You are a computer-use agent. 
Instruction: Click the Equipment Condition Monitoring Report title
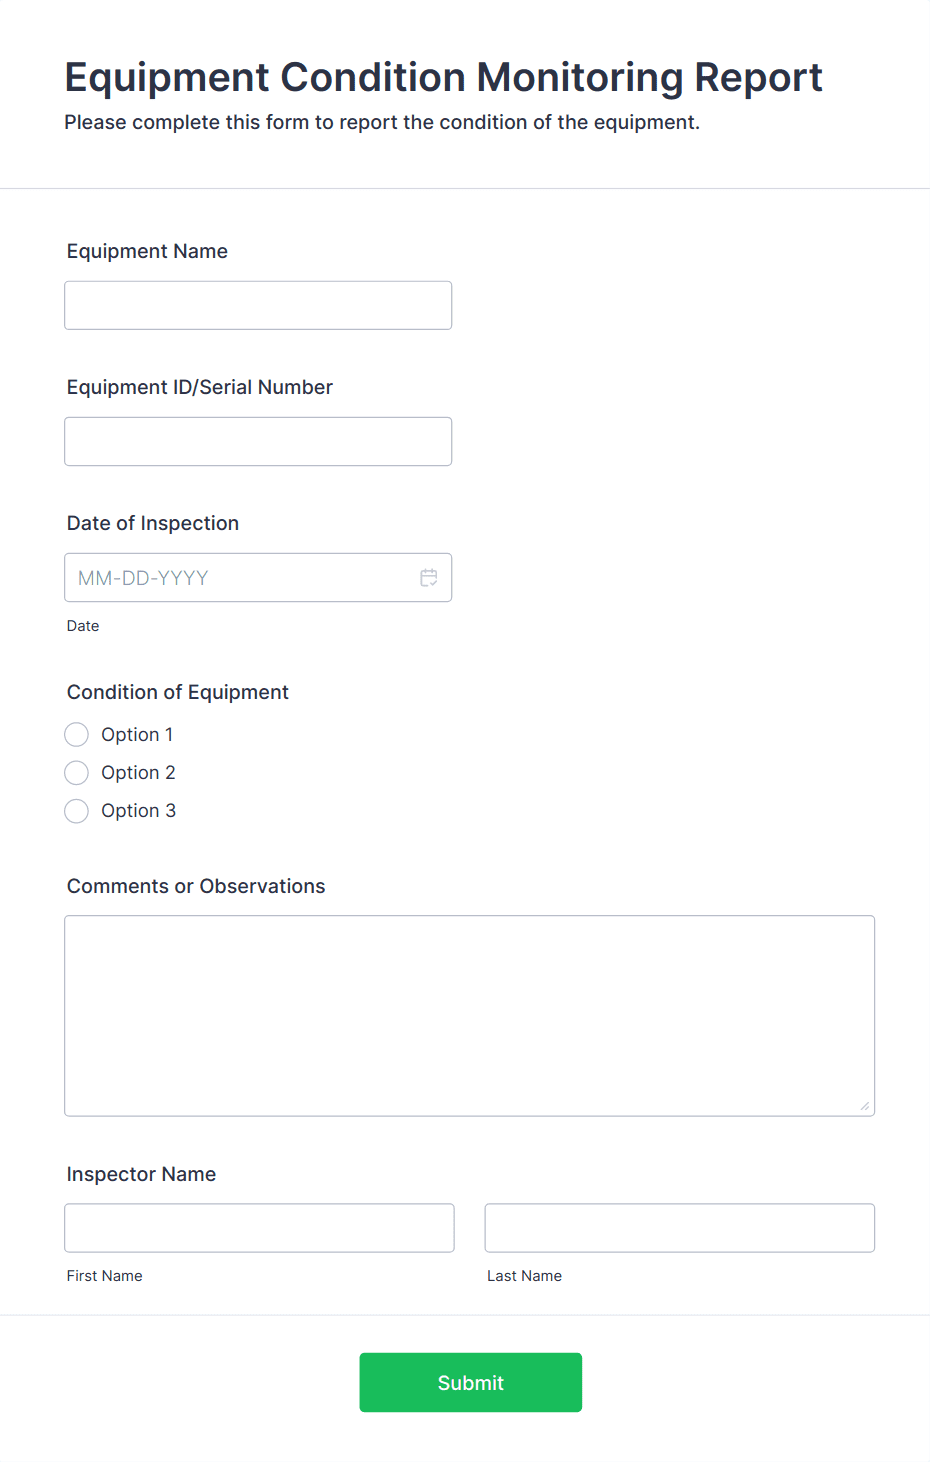(444, 77)
